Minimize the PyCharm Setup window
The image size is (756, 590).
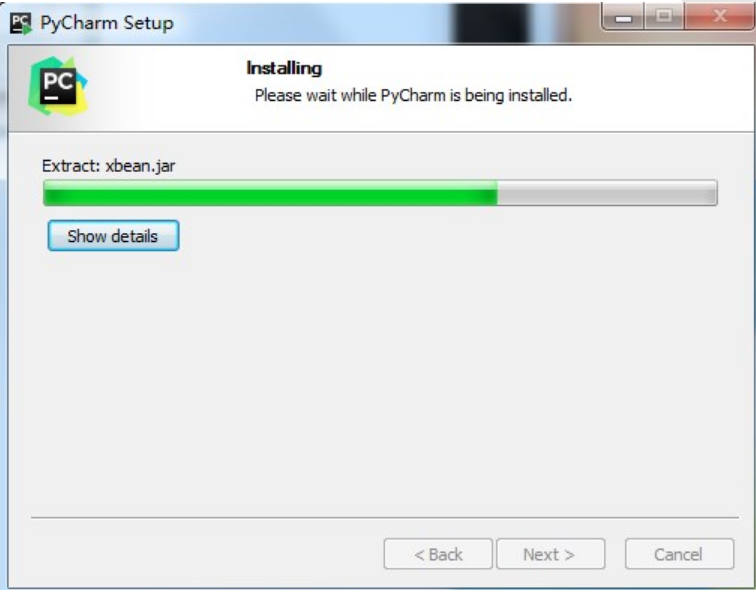click(x=623, y=18)
